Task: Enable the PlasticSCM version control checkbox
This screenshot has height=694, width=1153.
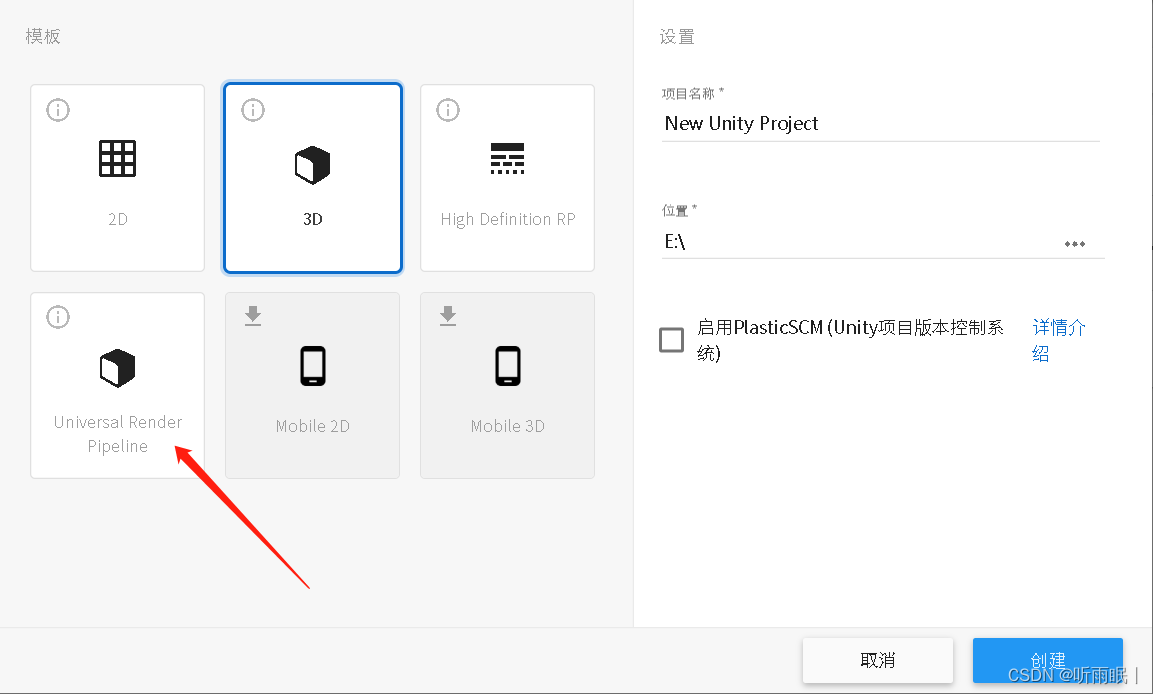Action: [671, 340]
